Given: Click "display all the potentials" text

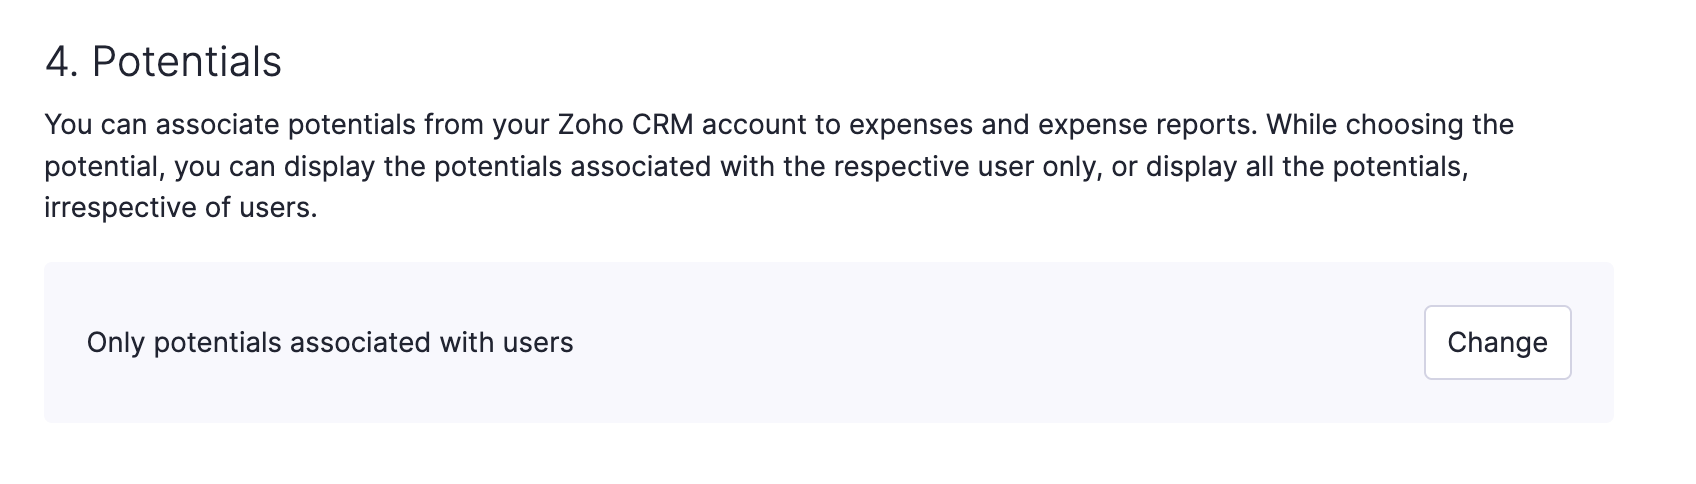Looking at the screenshot, I should [x=1306, y=167].
